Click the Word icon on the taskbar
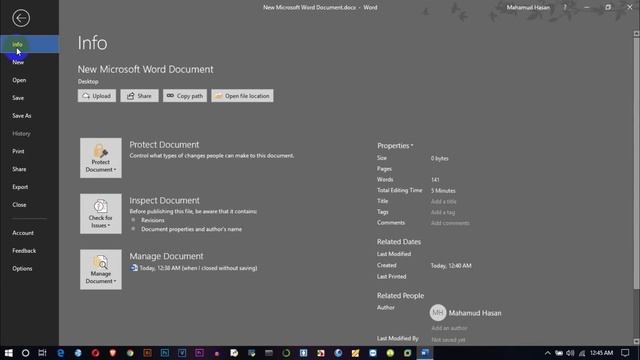Image resolution: width=640 pixels, height=360 pixels. 424,353
